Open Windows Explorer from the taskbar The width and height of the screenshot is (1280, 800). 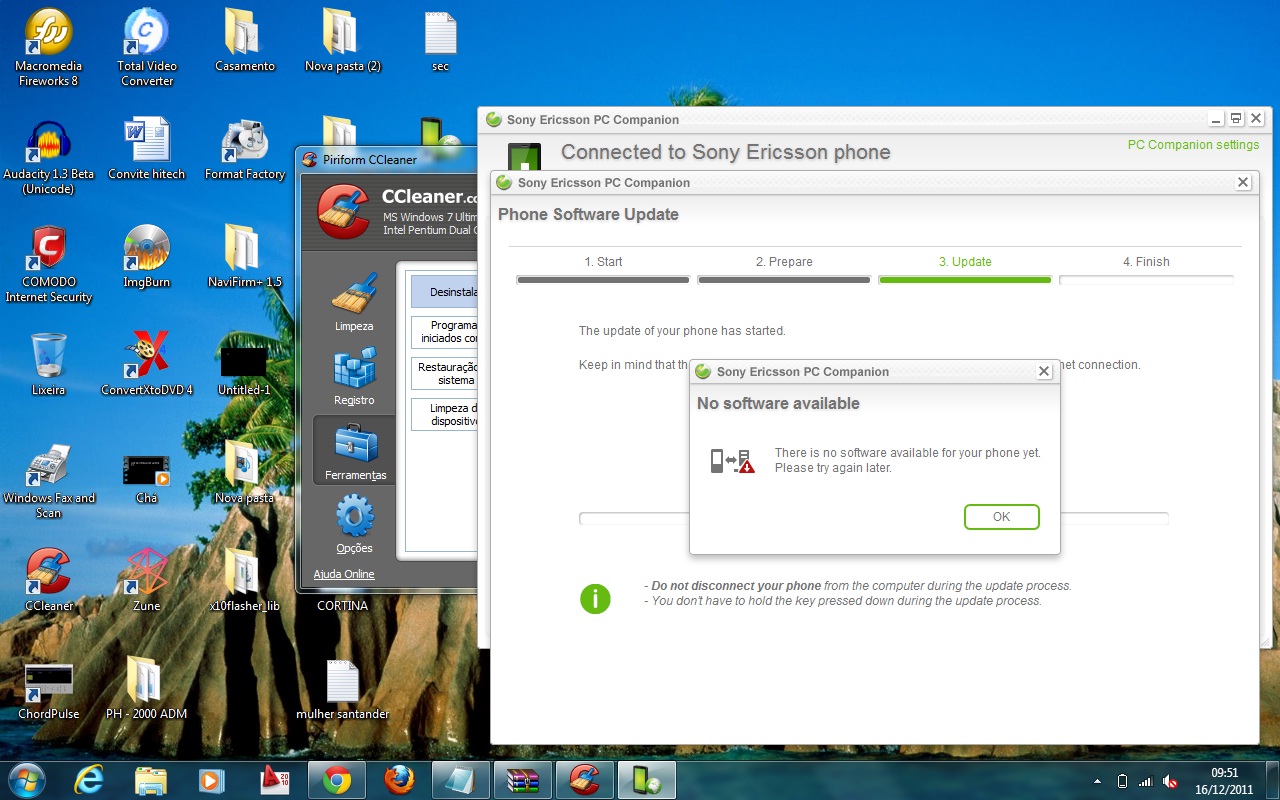(x=150, y=779)
